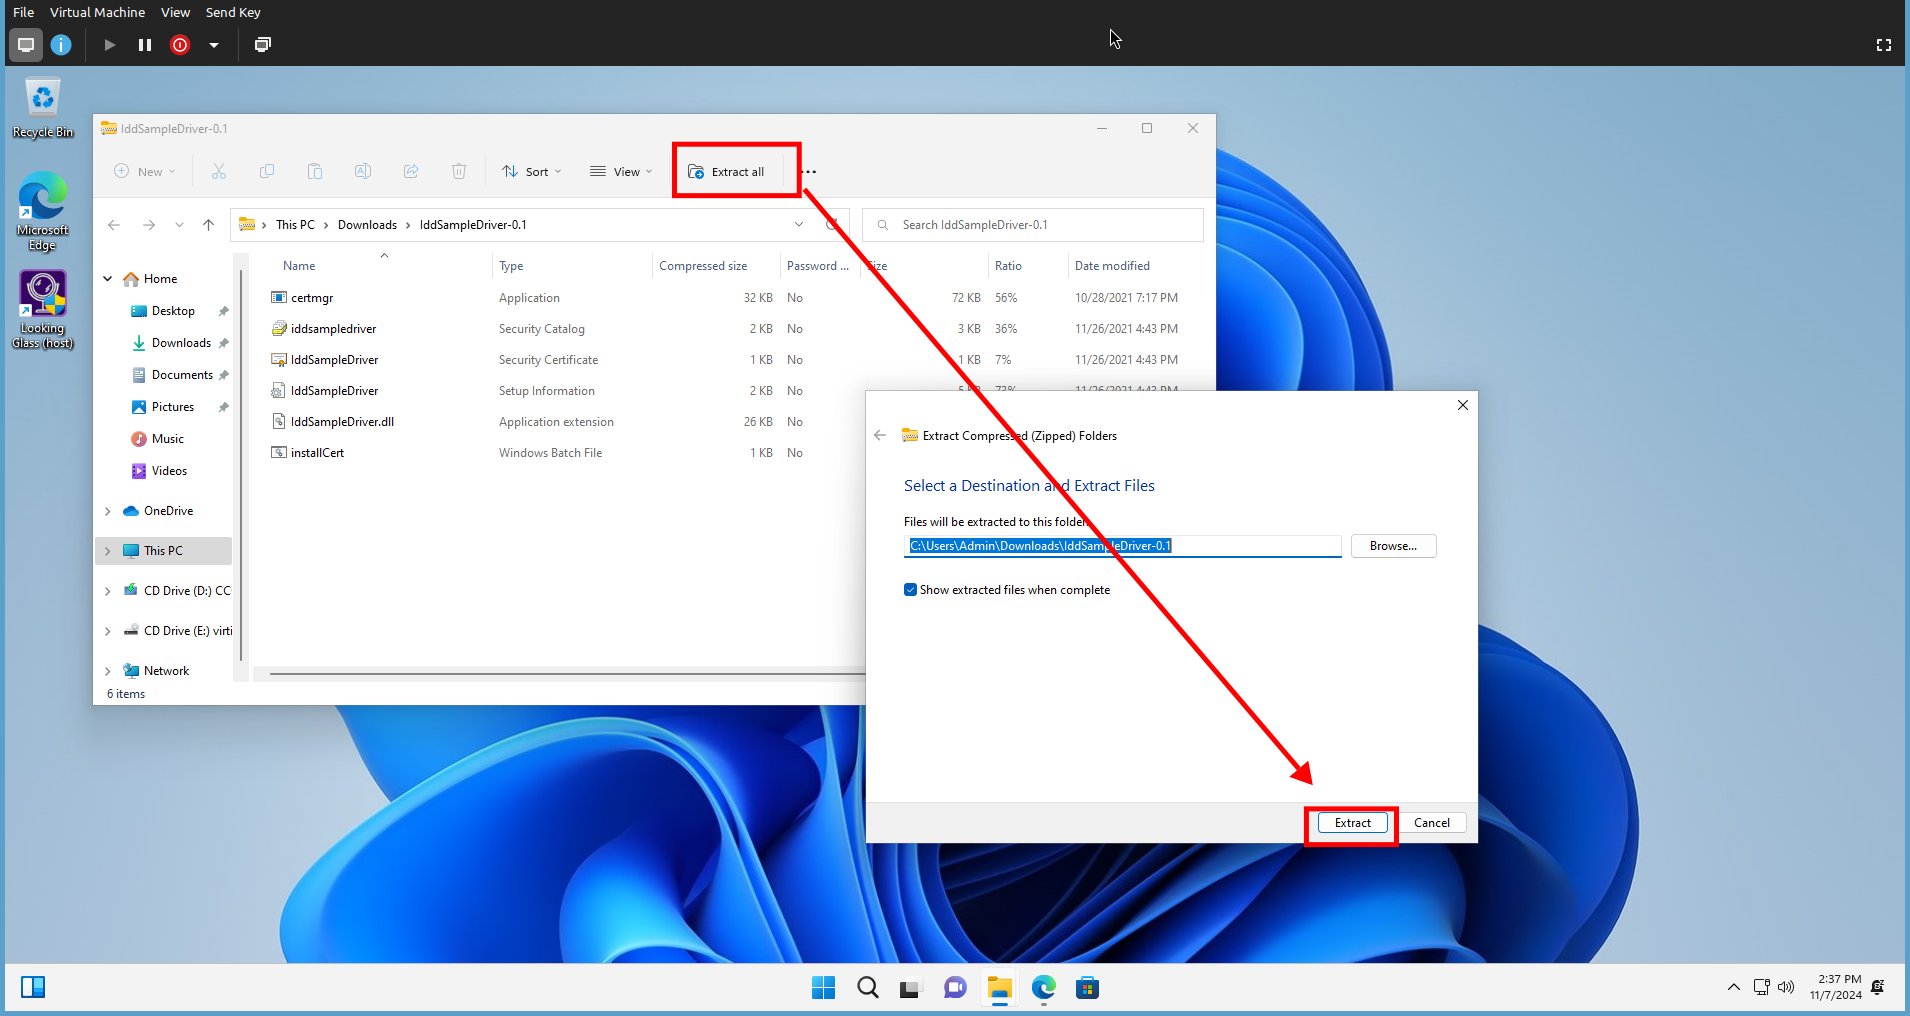Open the File menu
The image size is (1910, 1016).
[x=23, y=12]
